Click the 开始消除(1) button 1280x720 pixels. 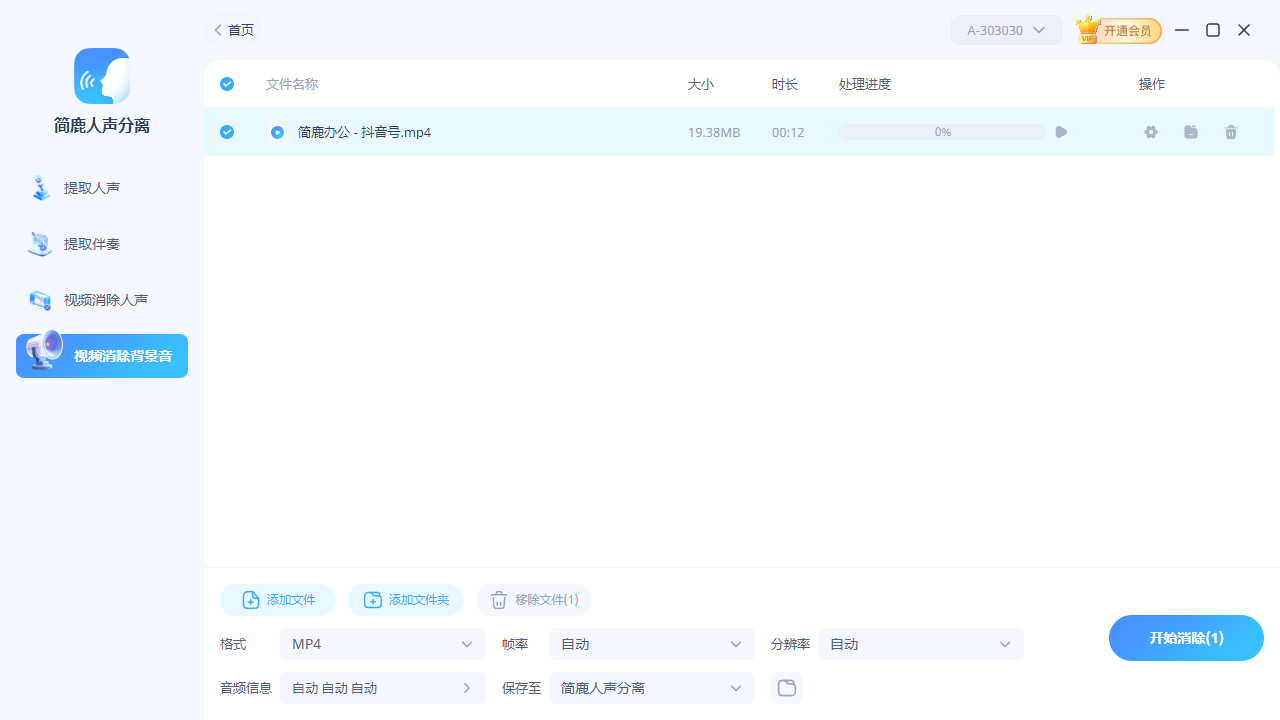pos(1186,638)
